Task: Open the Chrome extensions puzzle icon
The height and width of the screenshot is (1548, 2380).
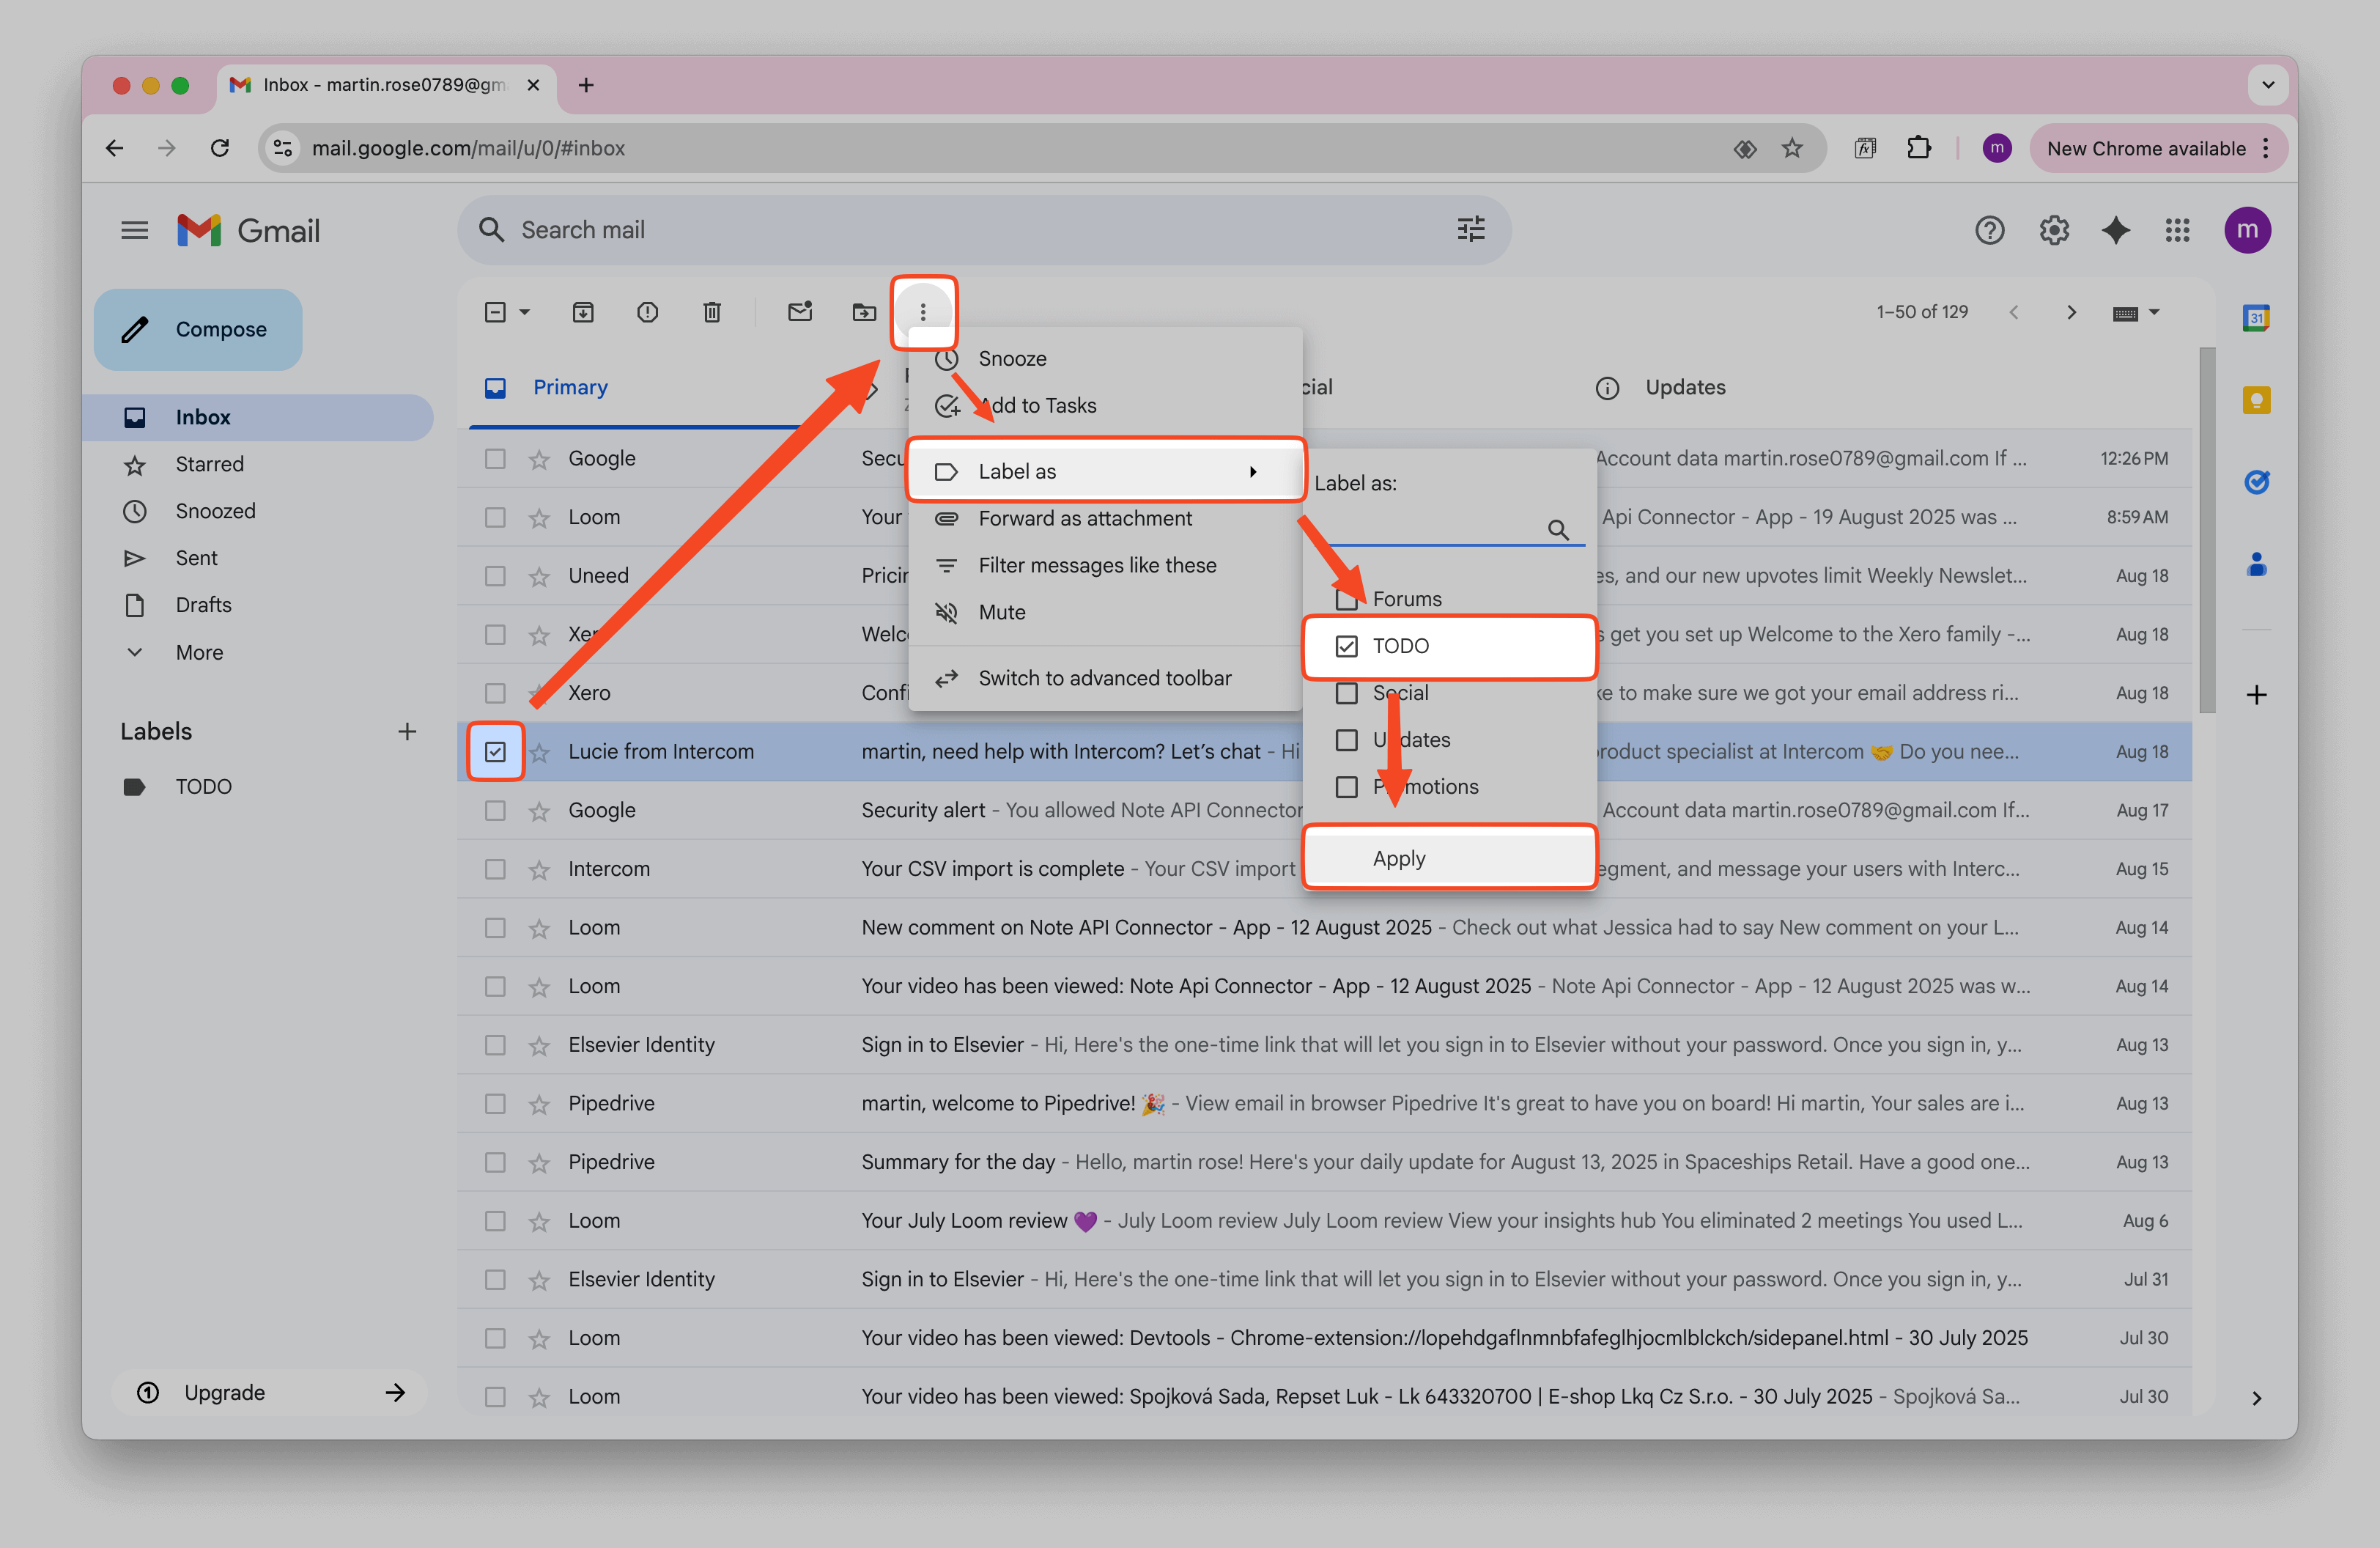Action: [x=1918, y=148]
